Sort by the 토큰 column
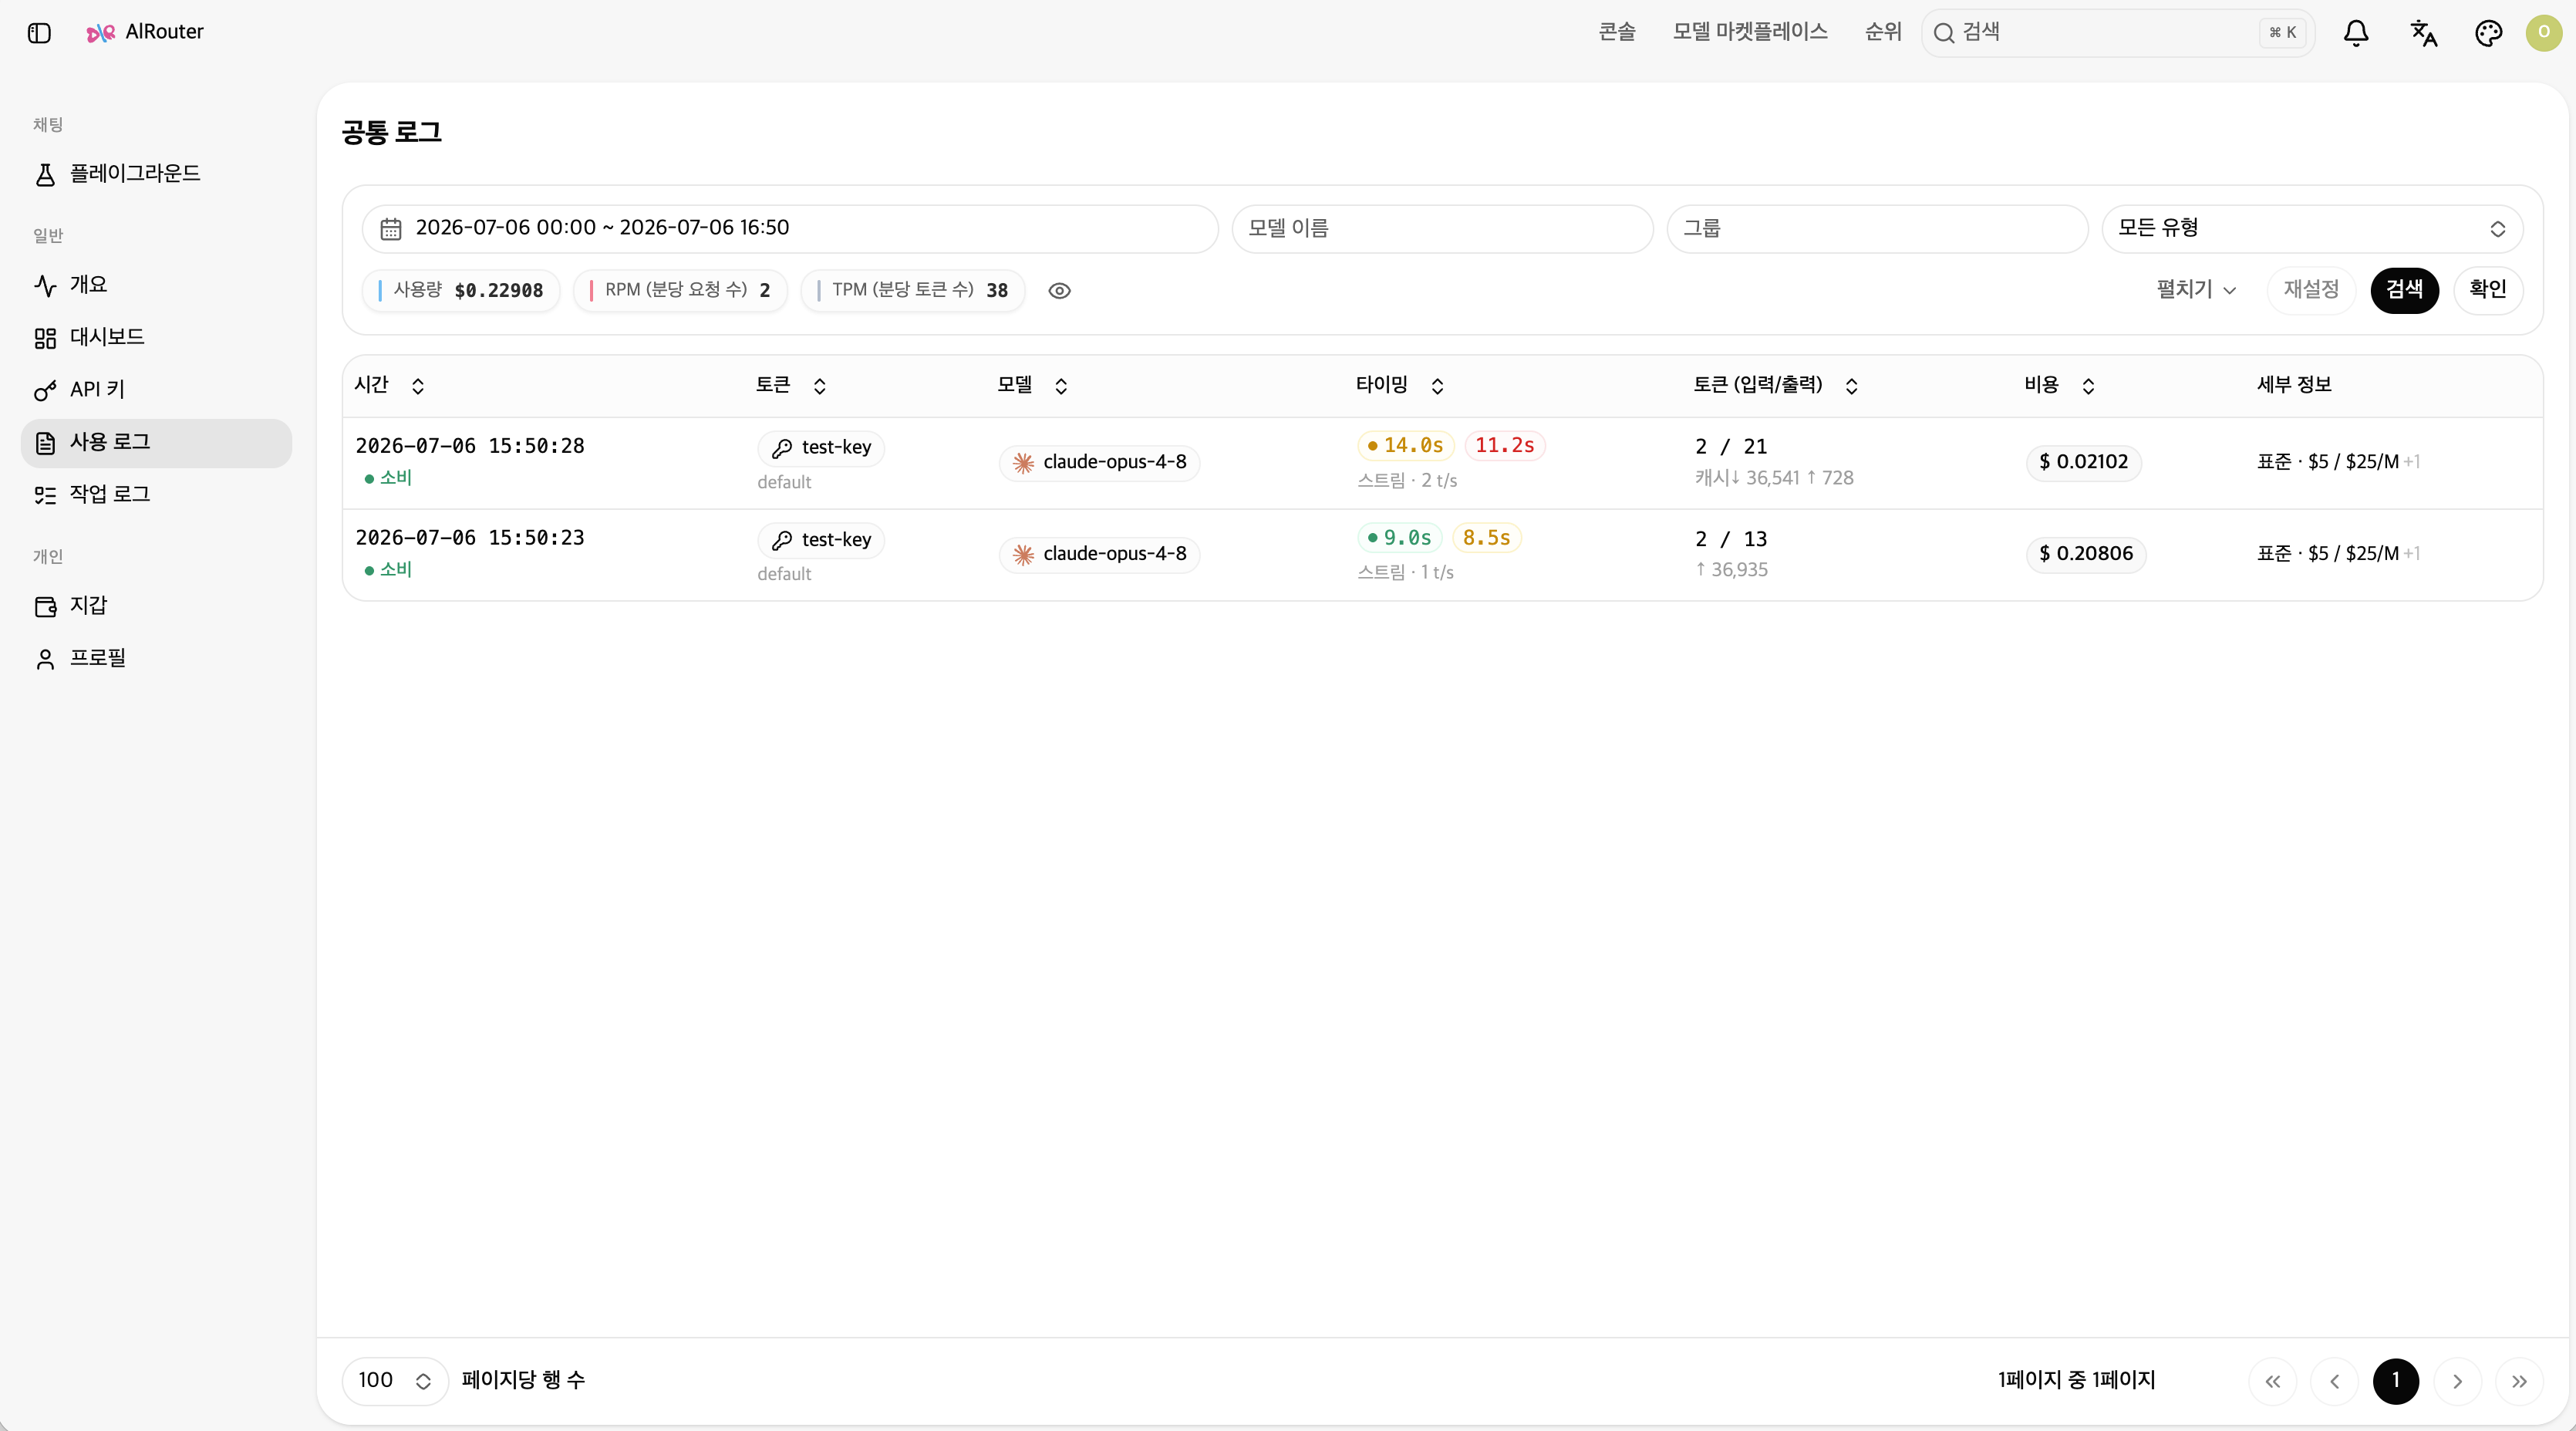The width and height of the screenshot is (2576, 1431). tap(791, 386)
